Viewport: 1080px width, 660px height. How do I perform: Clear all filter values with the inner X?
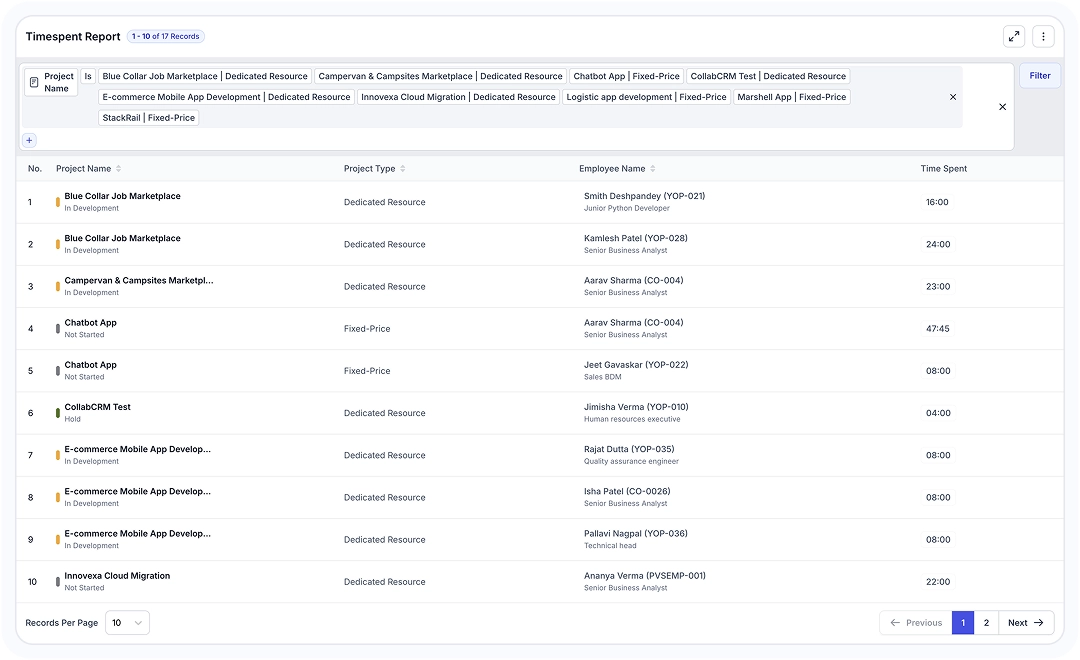coord(952,97)
